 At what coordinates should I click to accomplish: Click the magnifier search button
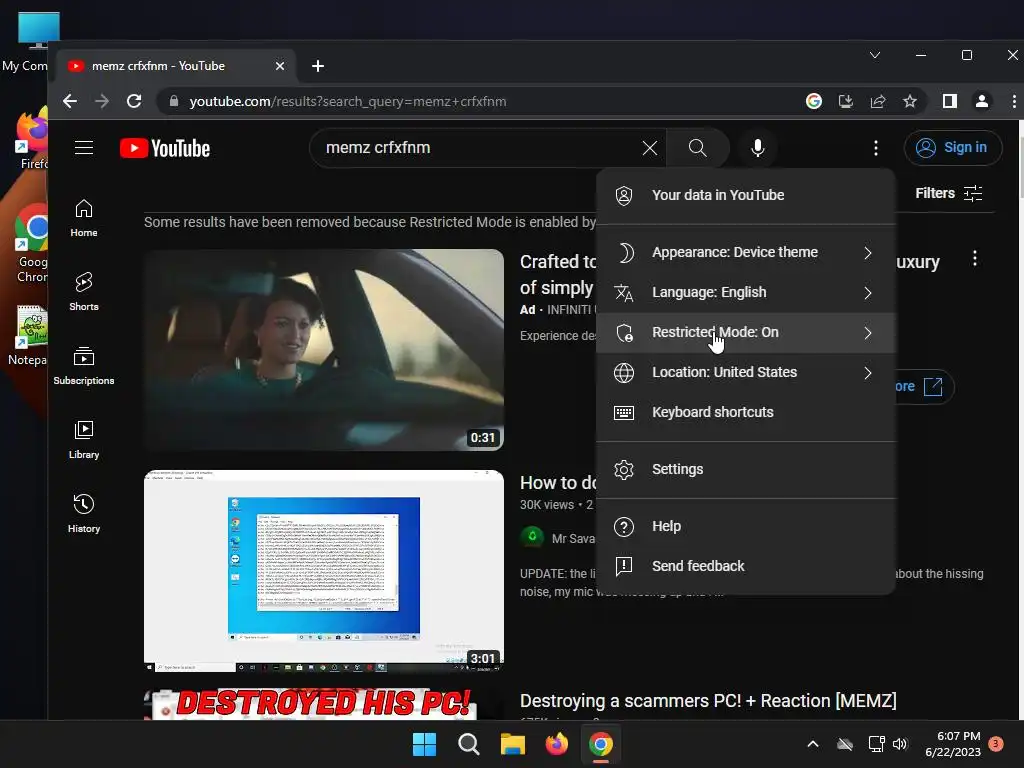(x=697, y=148)
